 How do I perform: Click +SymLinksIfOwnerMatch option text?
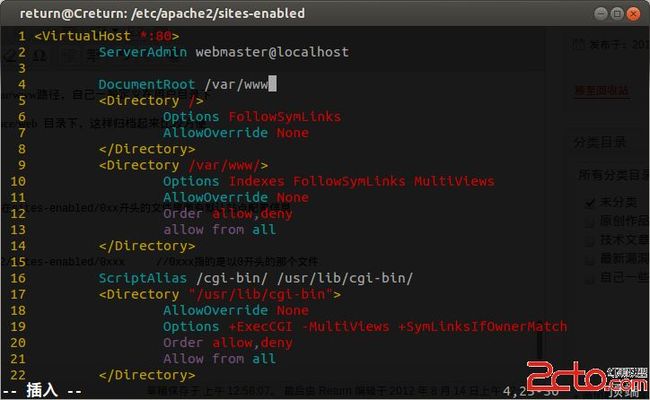point(482,327)
